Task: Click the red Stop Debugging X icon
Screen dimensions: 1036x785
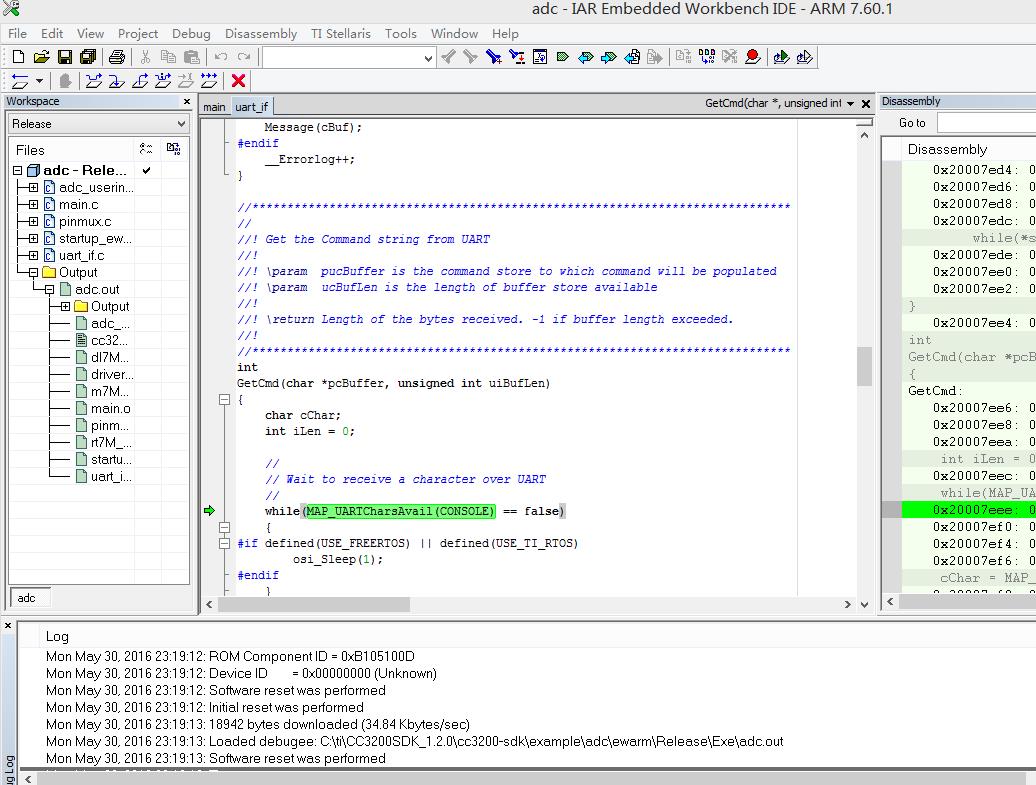Action: pyautogui.click(x=238, y=81)
